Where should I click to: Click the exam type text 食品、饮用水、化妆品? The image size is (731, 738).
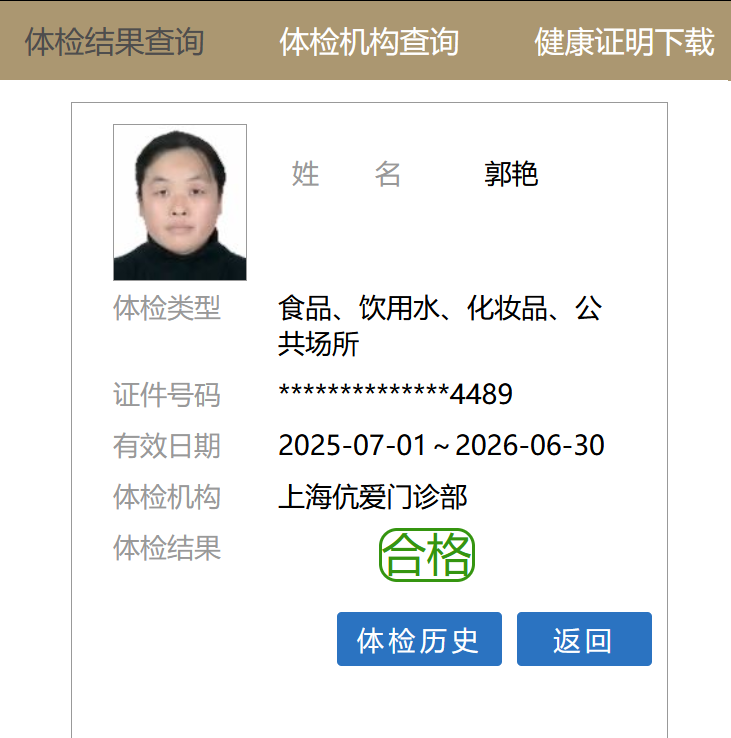click(412, 308)
